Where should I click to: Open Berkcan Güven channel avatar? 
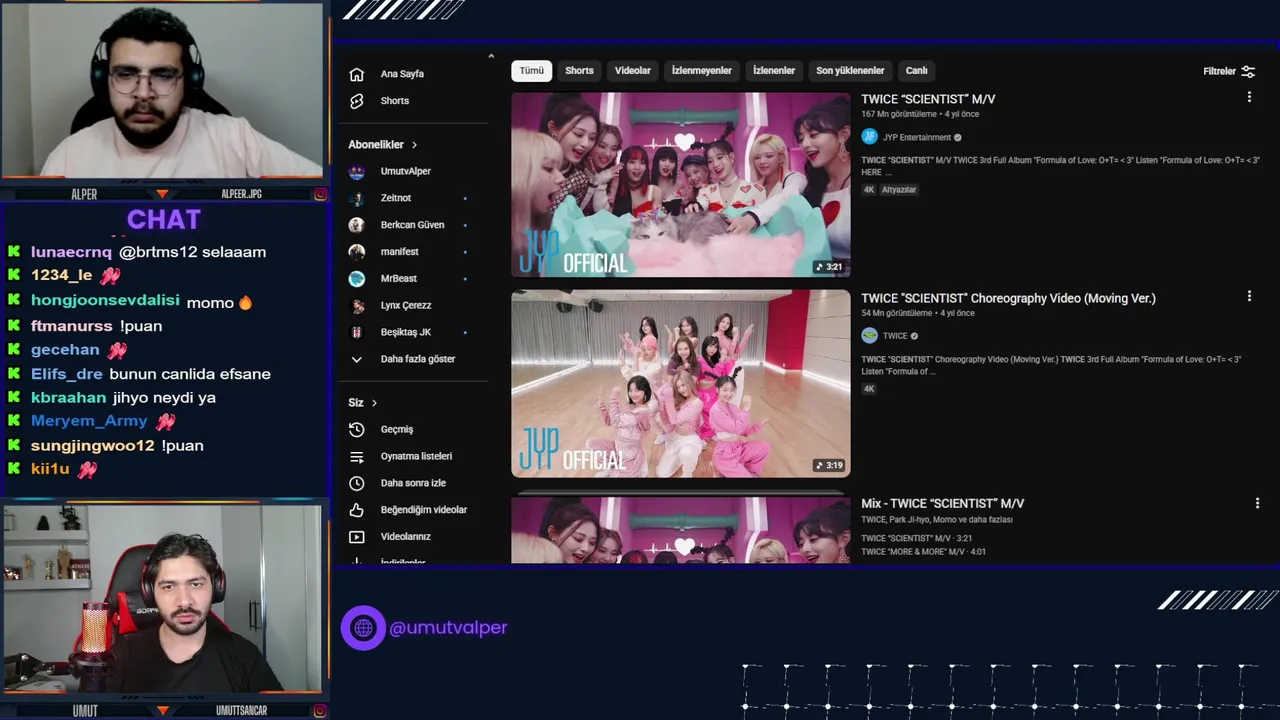356,225
